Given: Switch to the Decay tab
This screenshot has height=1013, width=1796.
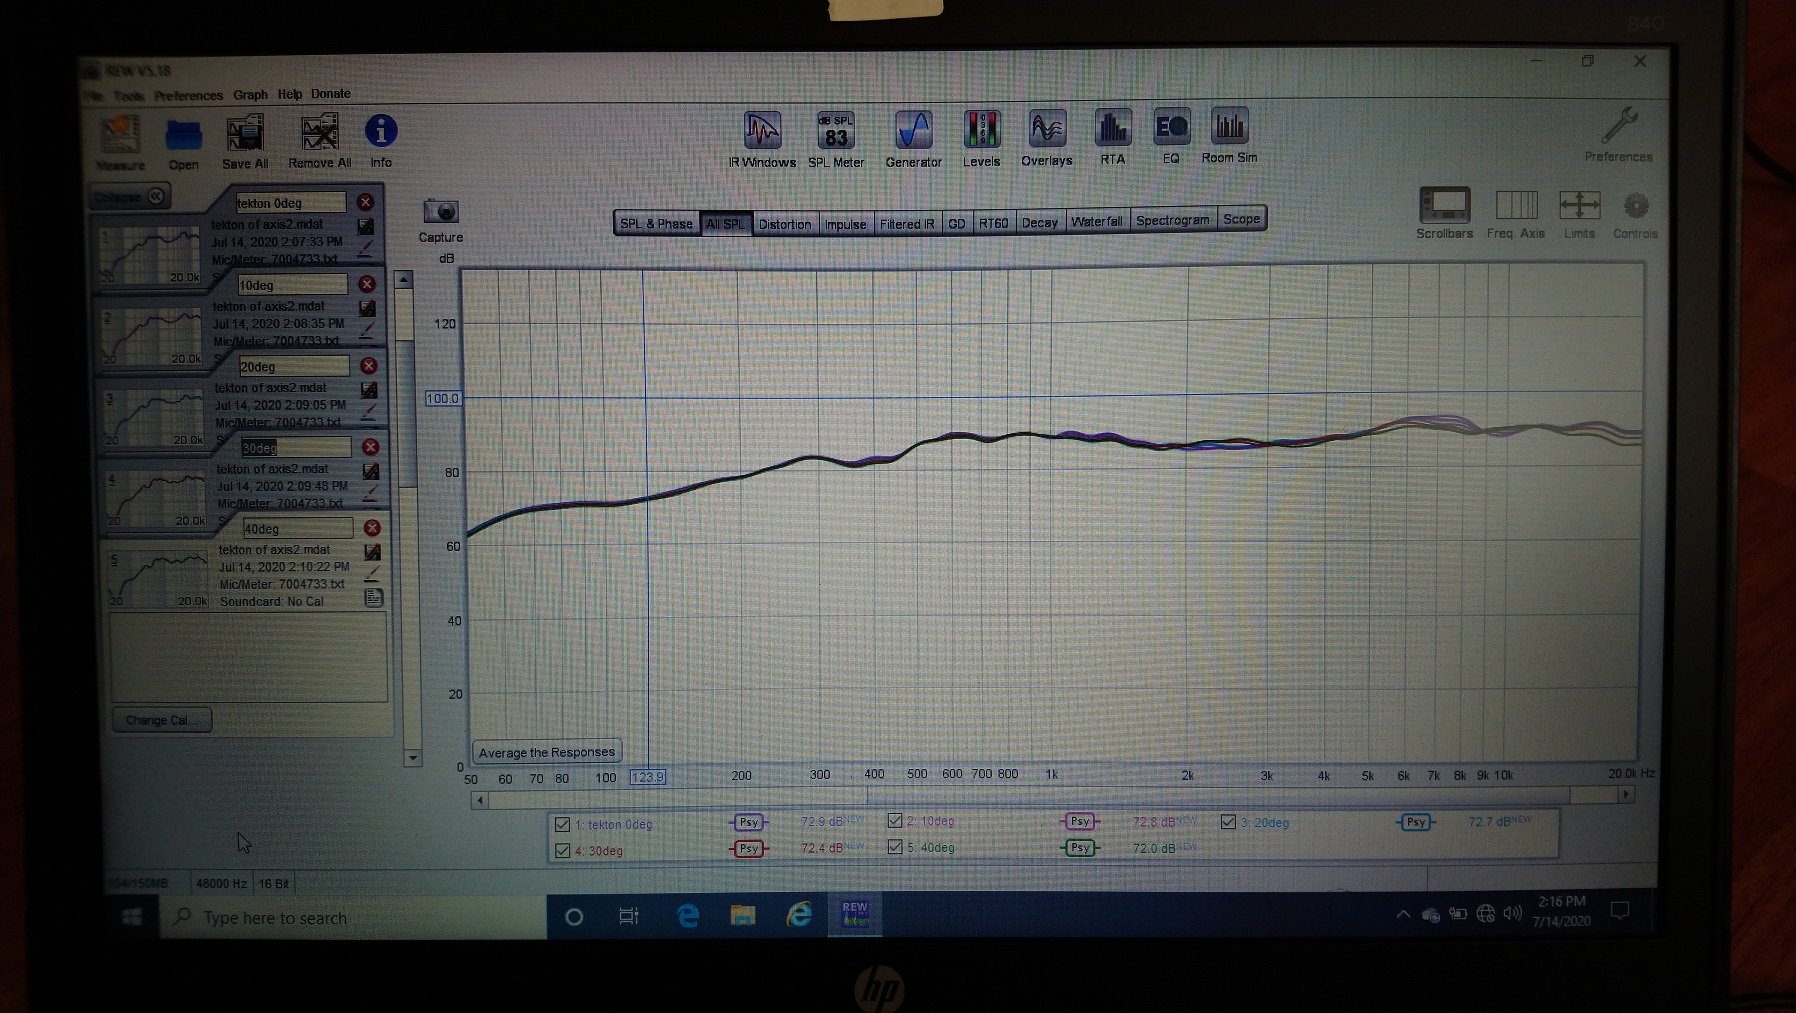Looking at the screenshot, I should [1040, 222].
